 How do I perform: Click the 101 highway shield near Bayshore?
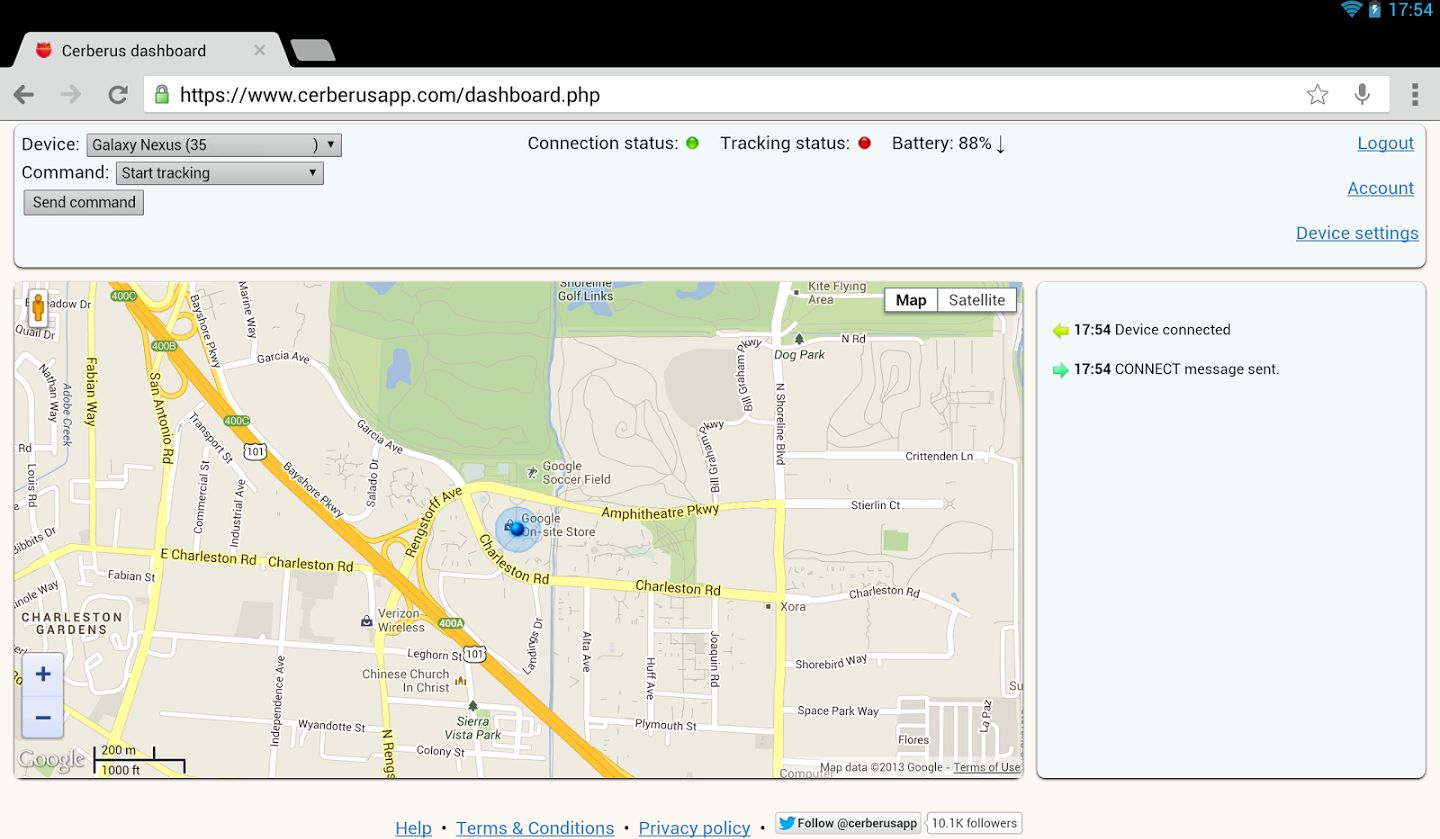[x=257, y=453]
